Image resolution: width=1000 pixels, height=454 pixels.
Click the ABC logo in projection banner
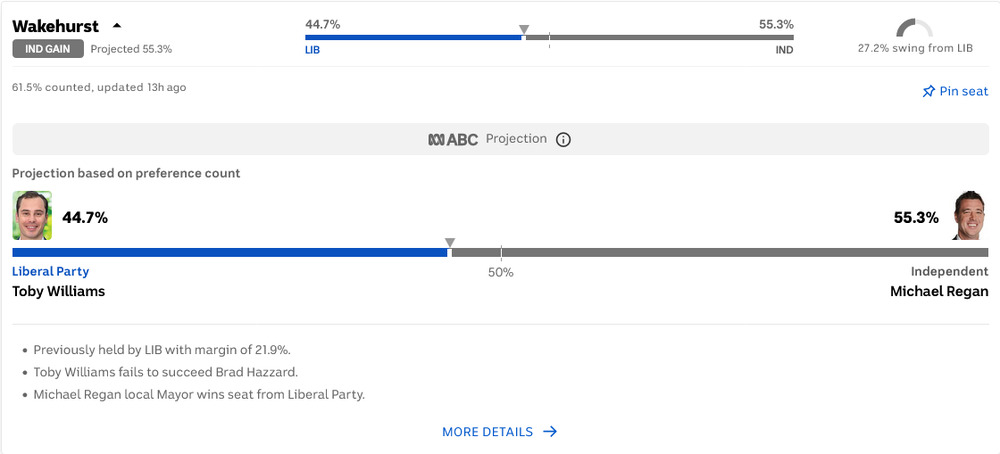tap(453, 139)
